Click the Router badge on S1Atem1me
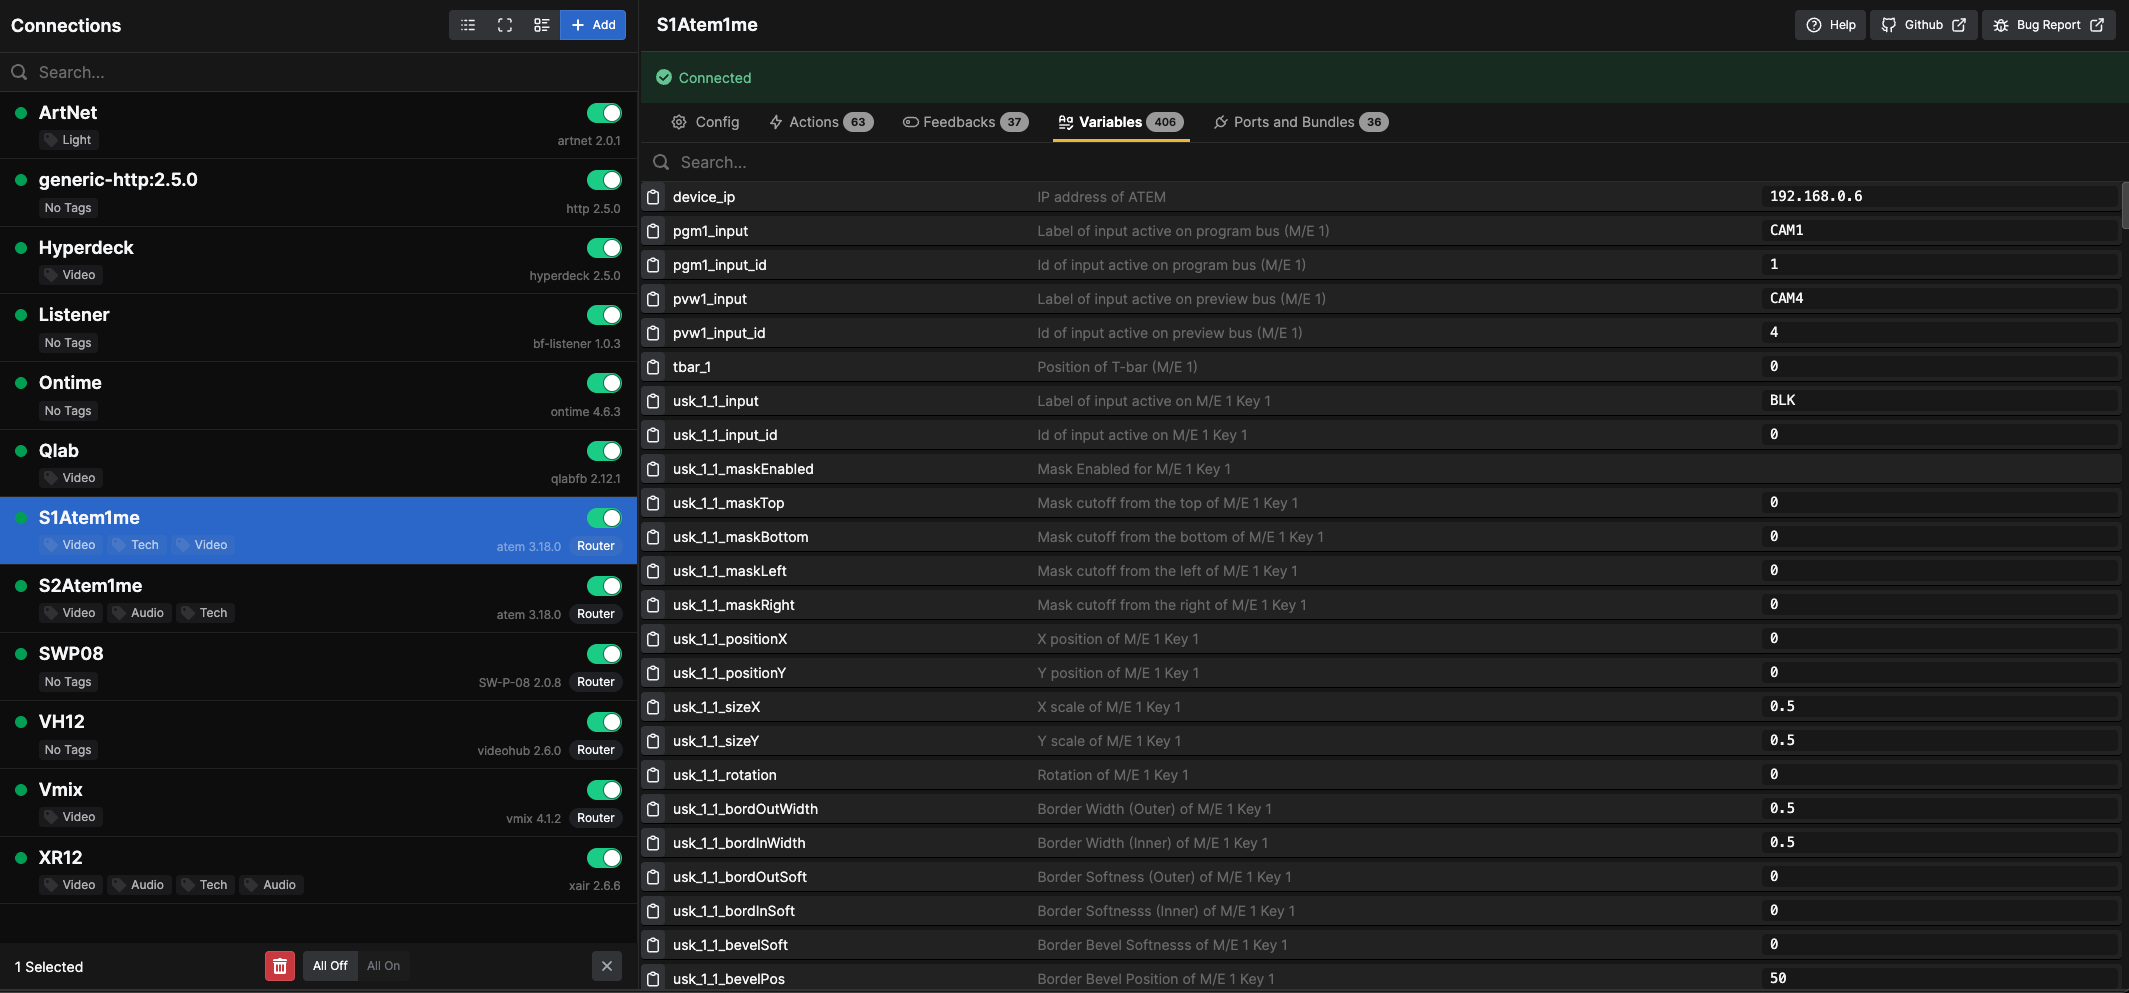 click(596, 546)
